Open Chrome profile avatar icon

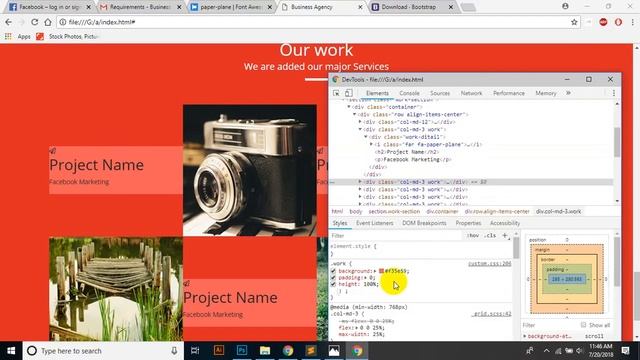565,6
